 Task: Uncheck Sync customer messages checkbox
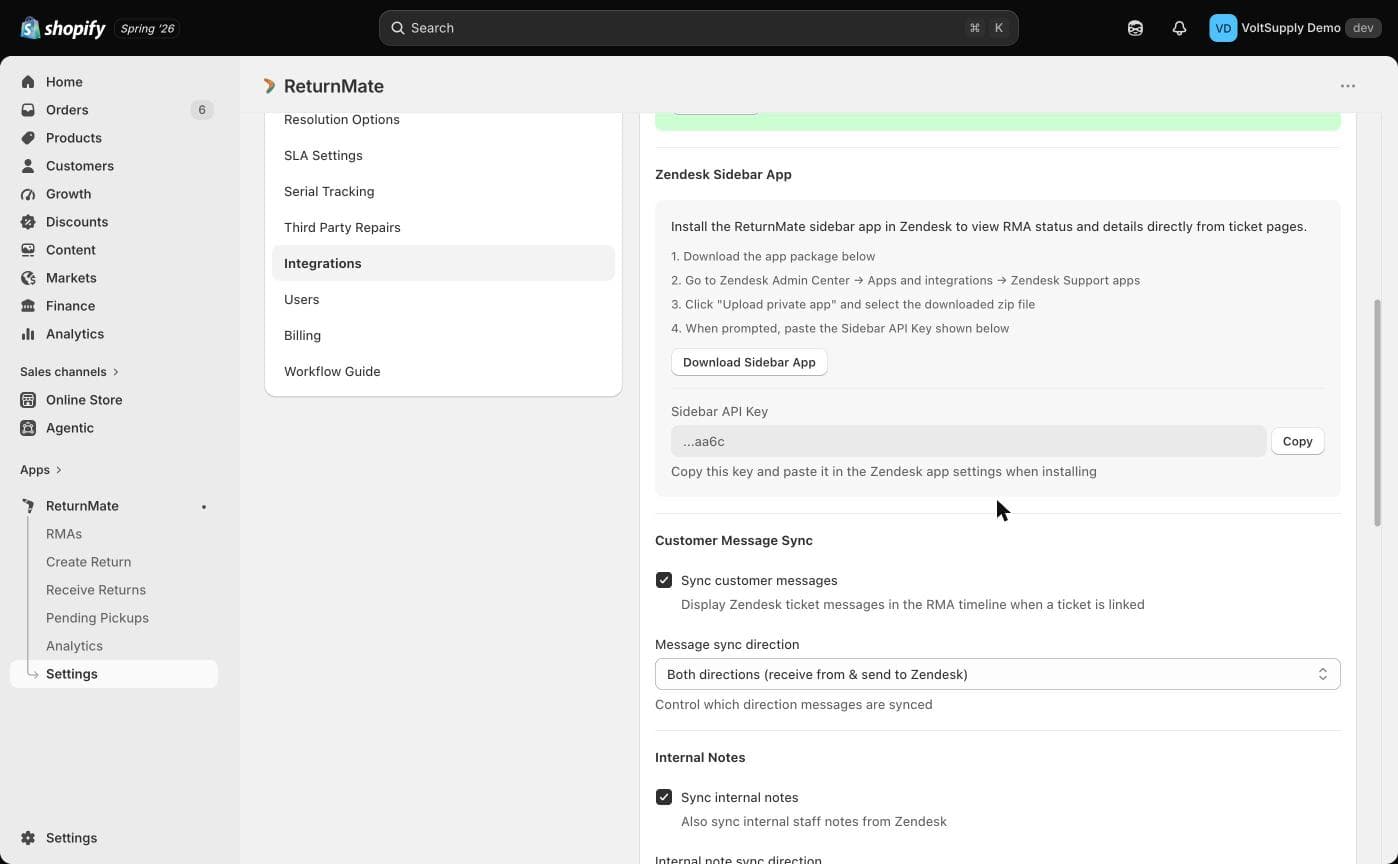click(664, 580)
